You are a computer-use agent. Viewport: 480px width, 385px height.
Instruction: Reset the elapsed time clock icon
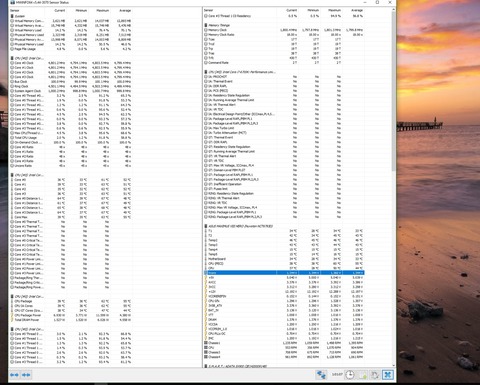349,375
